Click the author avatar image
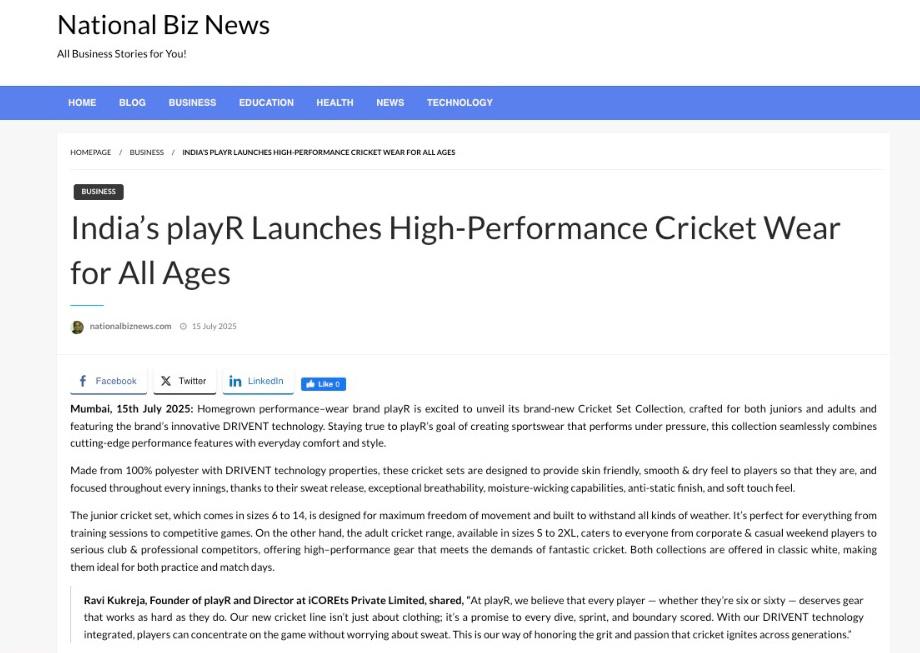This screenshot has width=920, height=653. click(77, 327)
